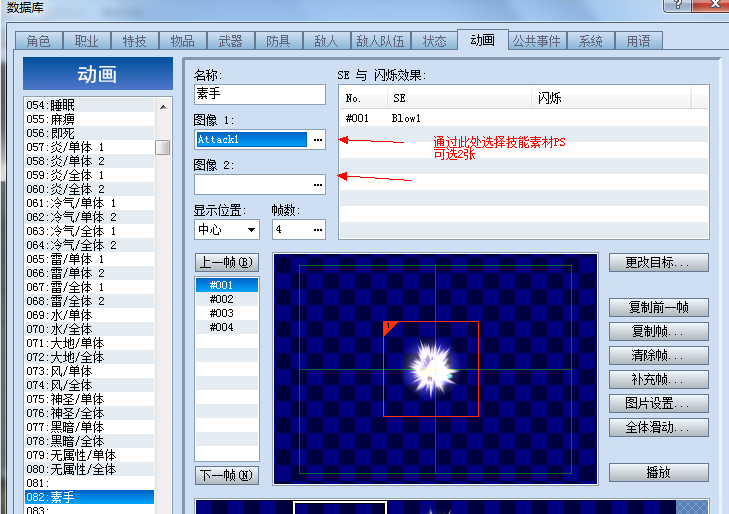This screenshot has width=729, height=514.
Task: Switch to the 物品 tab
Action: pyautogui.click(x=182, y=41)
